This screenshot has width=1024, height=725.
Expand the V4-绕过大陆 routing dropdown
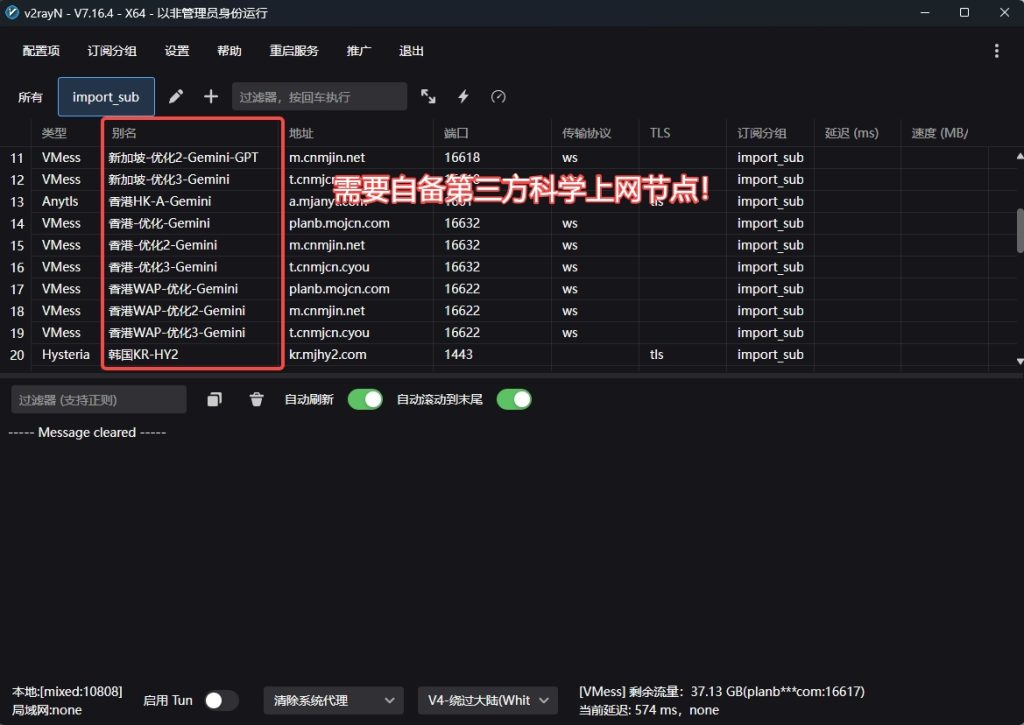point(487,701)
